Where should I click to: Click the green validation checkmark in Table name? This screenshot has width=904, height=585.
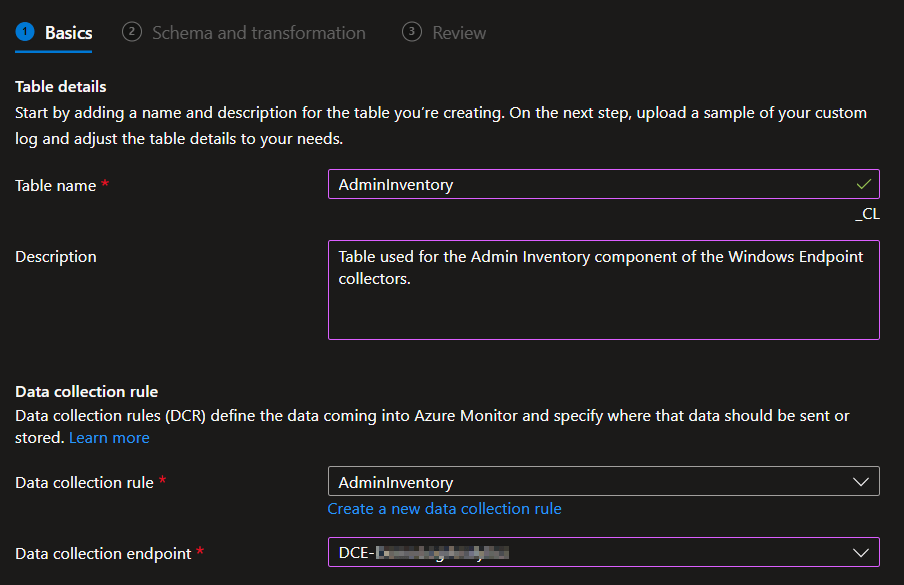point(864,184)
